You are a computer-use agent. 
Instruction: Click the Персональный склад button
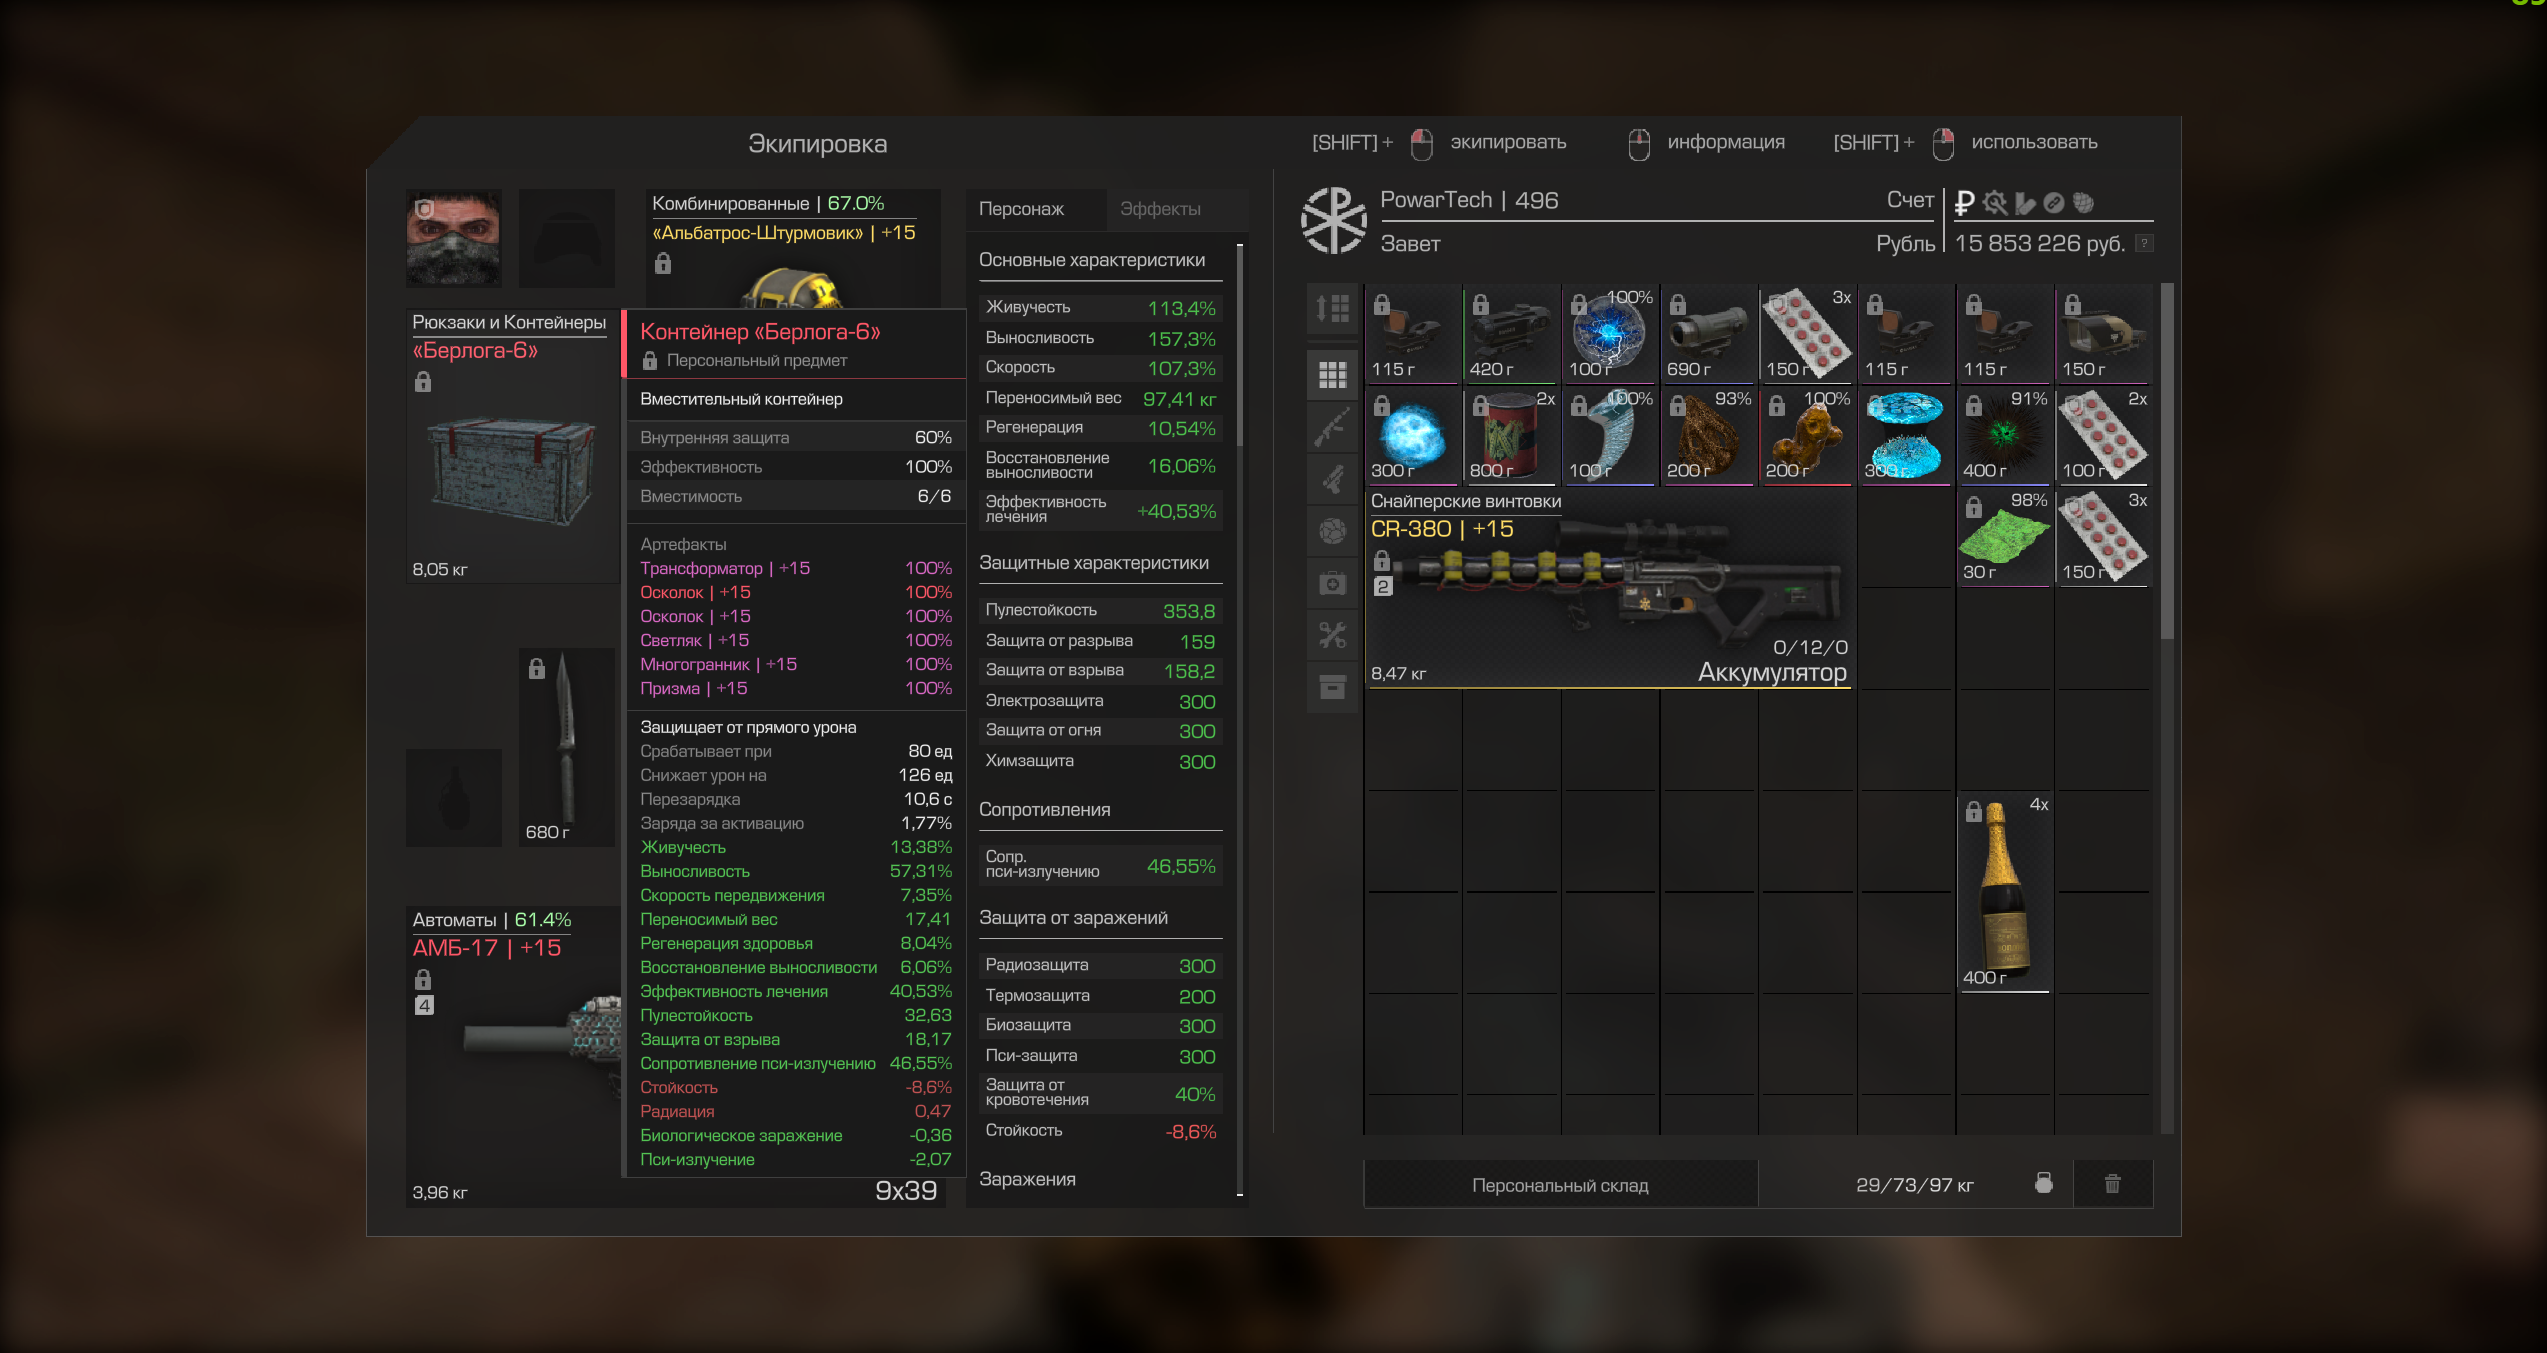(1560, 1185)
